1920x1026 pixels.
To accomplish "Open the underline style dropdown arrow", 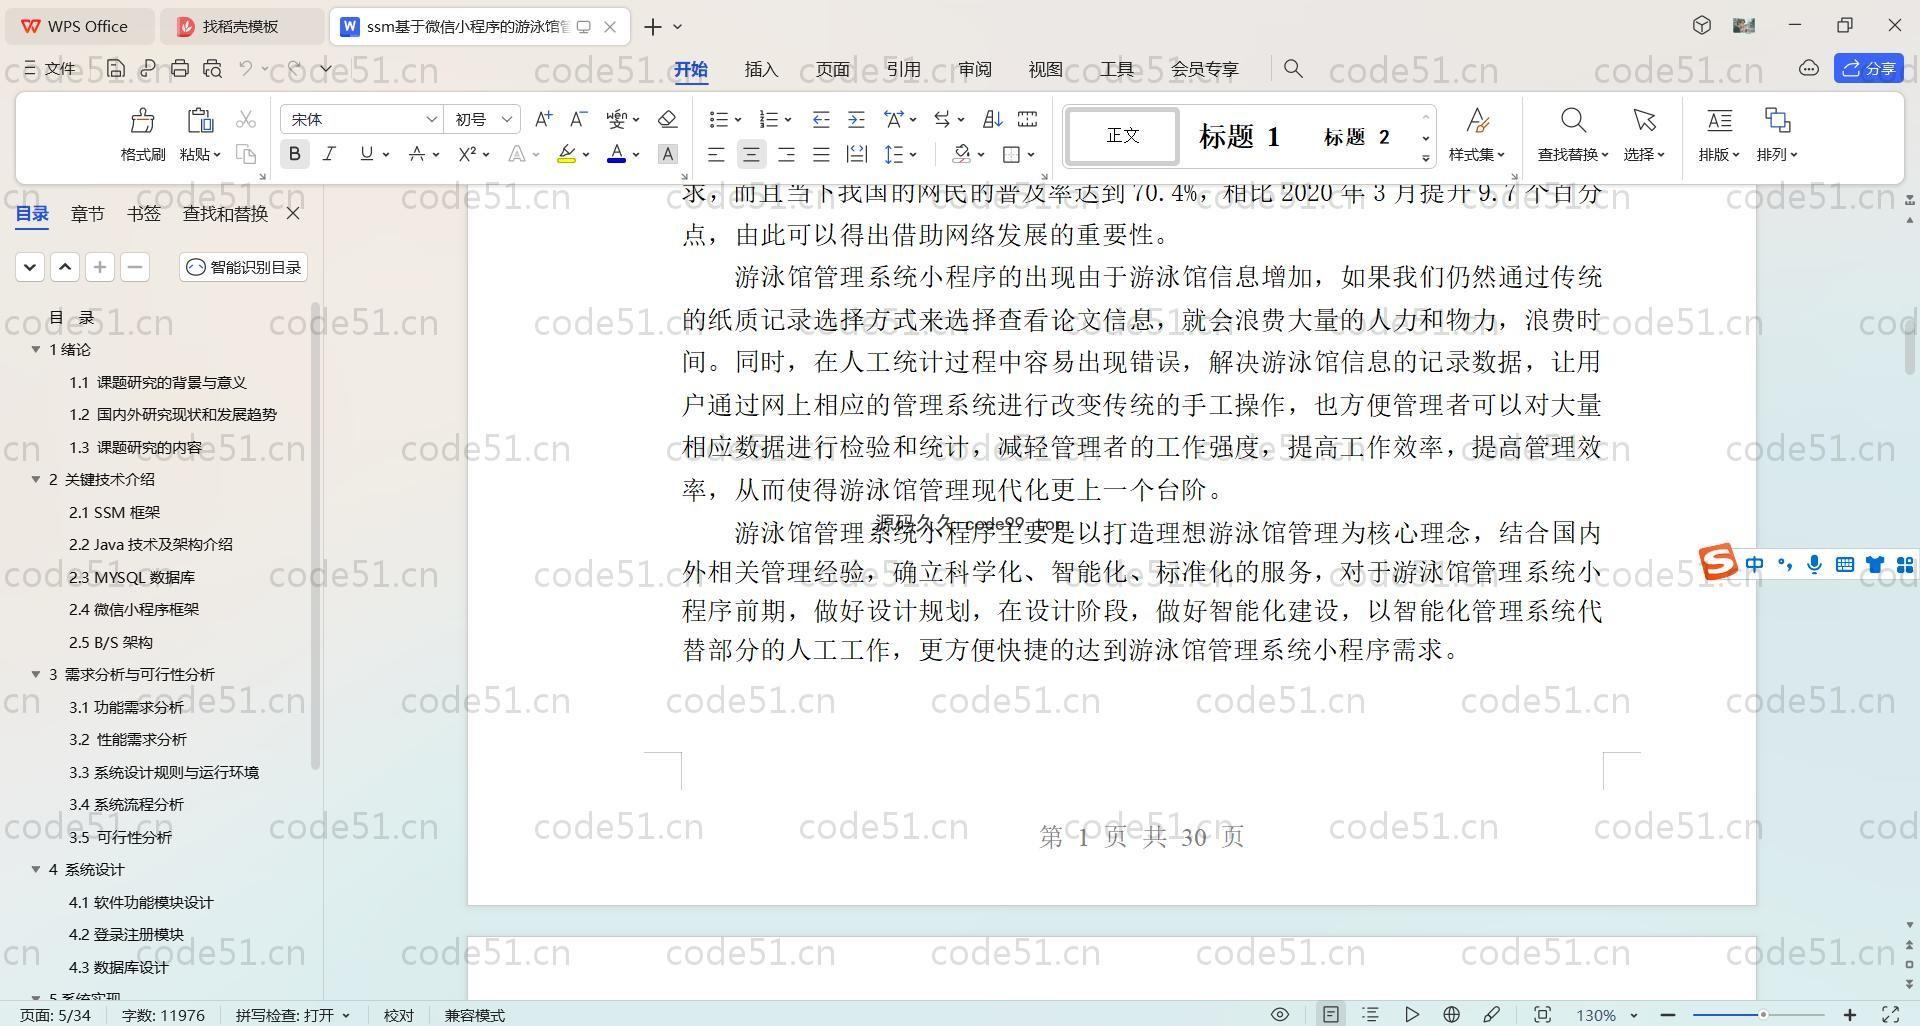I will 386,154.
